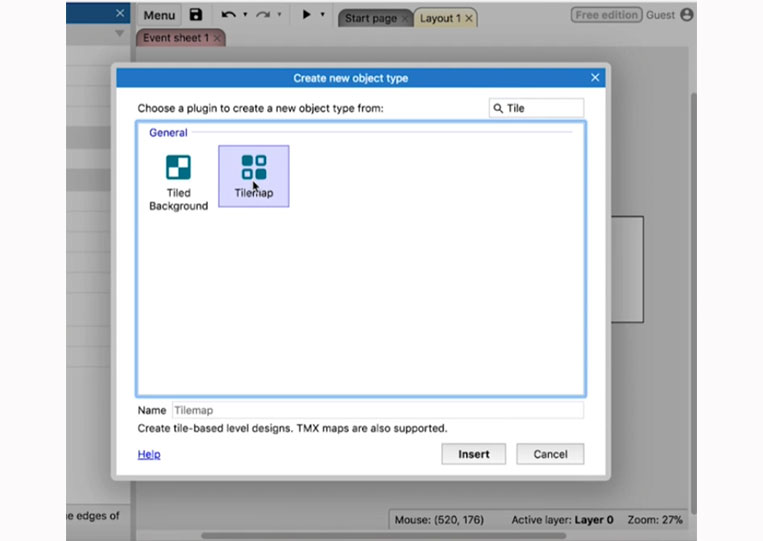763x541 pixels.
Task: Open the undo history dropdown arrow
Action: [245, 15]
